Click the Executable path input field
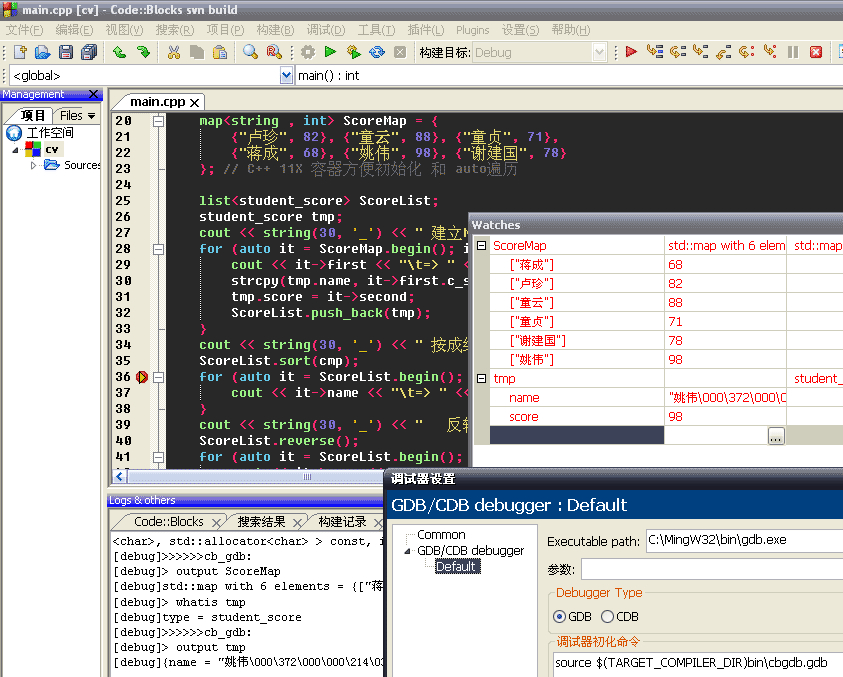843x677 pixels. pos(744,540)
